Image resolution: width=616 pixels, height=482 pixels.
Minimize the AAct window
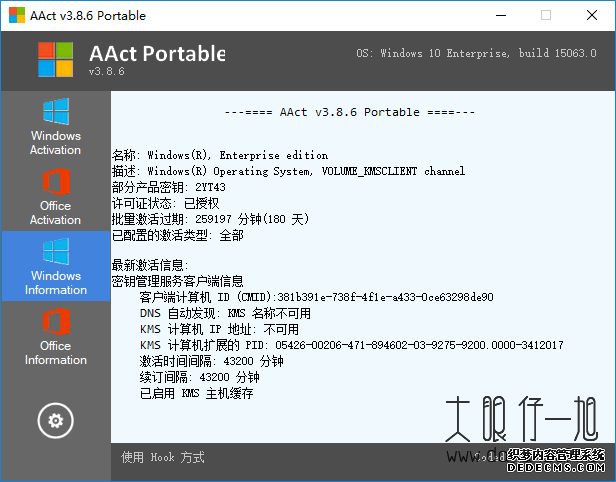(x=501, y=15)
